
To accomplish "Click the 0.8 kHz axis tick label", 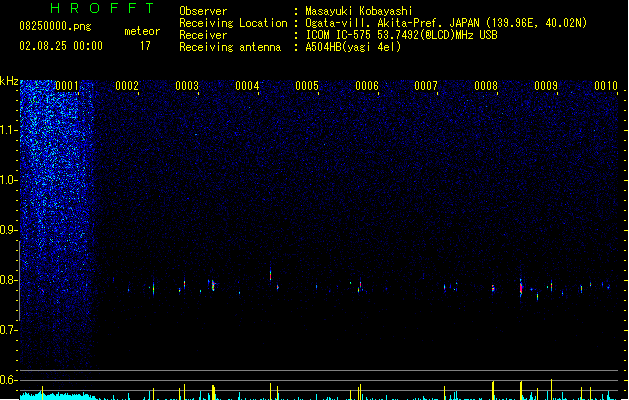I will coord(9,280).
